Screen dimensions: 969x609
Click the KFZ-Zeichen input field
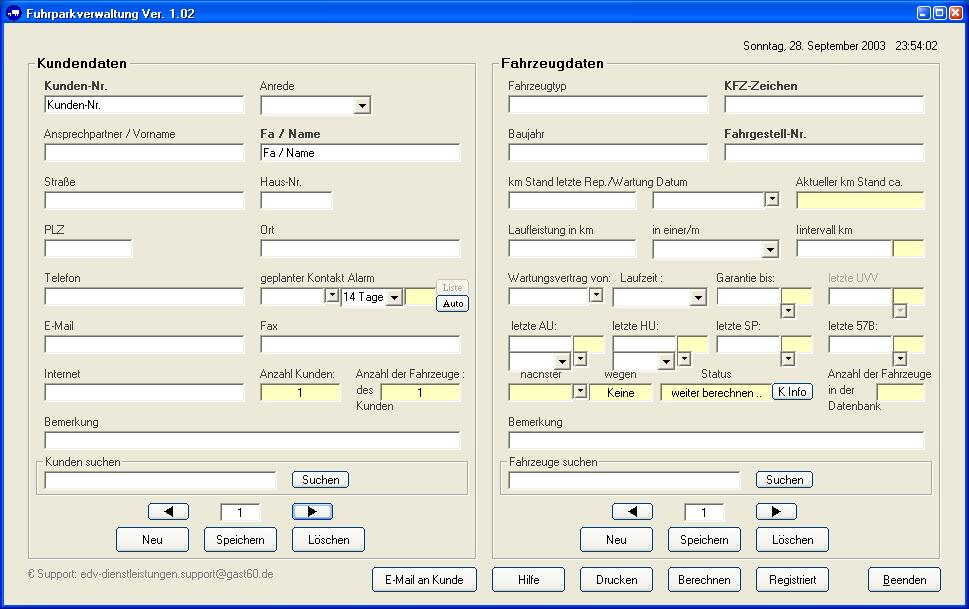click(x=824, y=105)
